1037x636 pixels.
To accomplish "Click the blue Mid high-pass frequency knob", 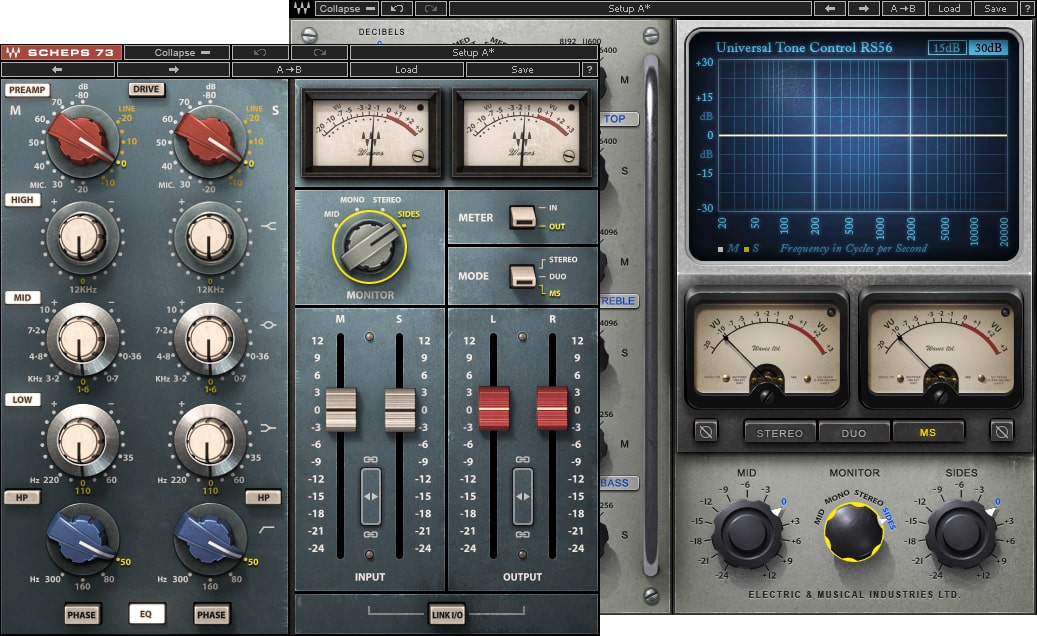I will 82,538.
